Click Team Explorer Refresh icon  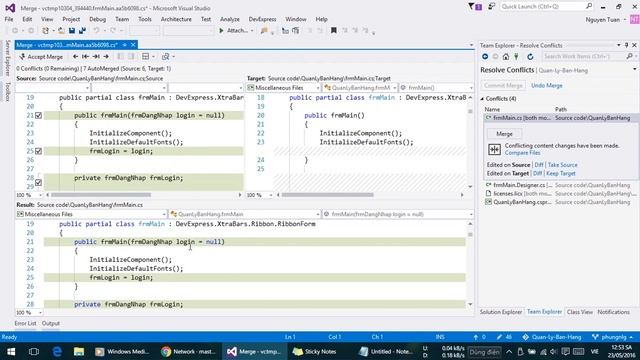tap(530, 57)
